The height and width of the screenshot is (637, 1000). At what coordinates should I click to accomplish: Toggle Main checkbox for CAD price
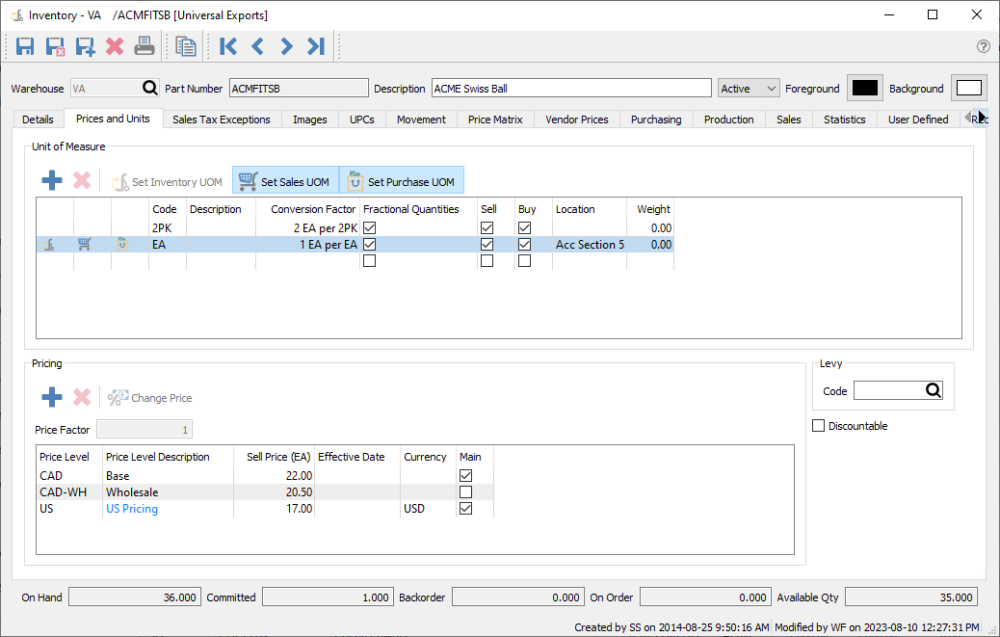pyautogui.click(x=466, y=476)
